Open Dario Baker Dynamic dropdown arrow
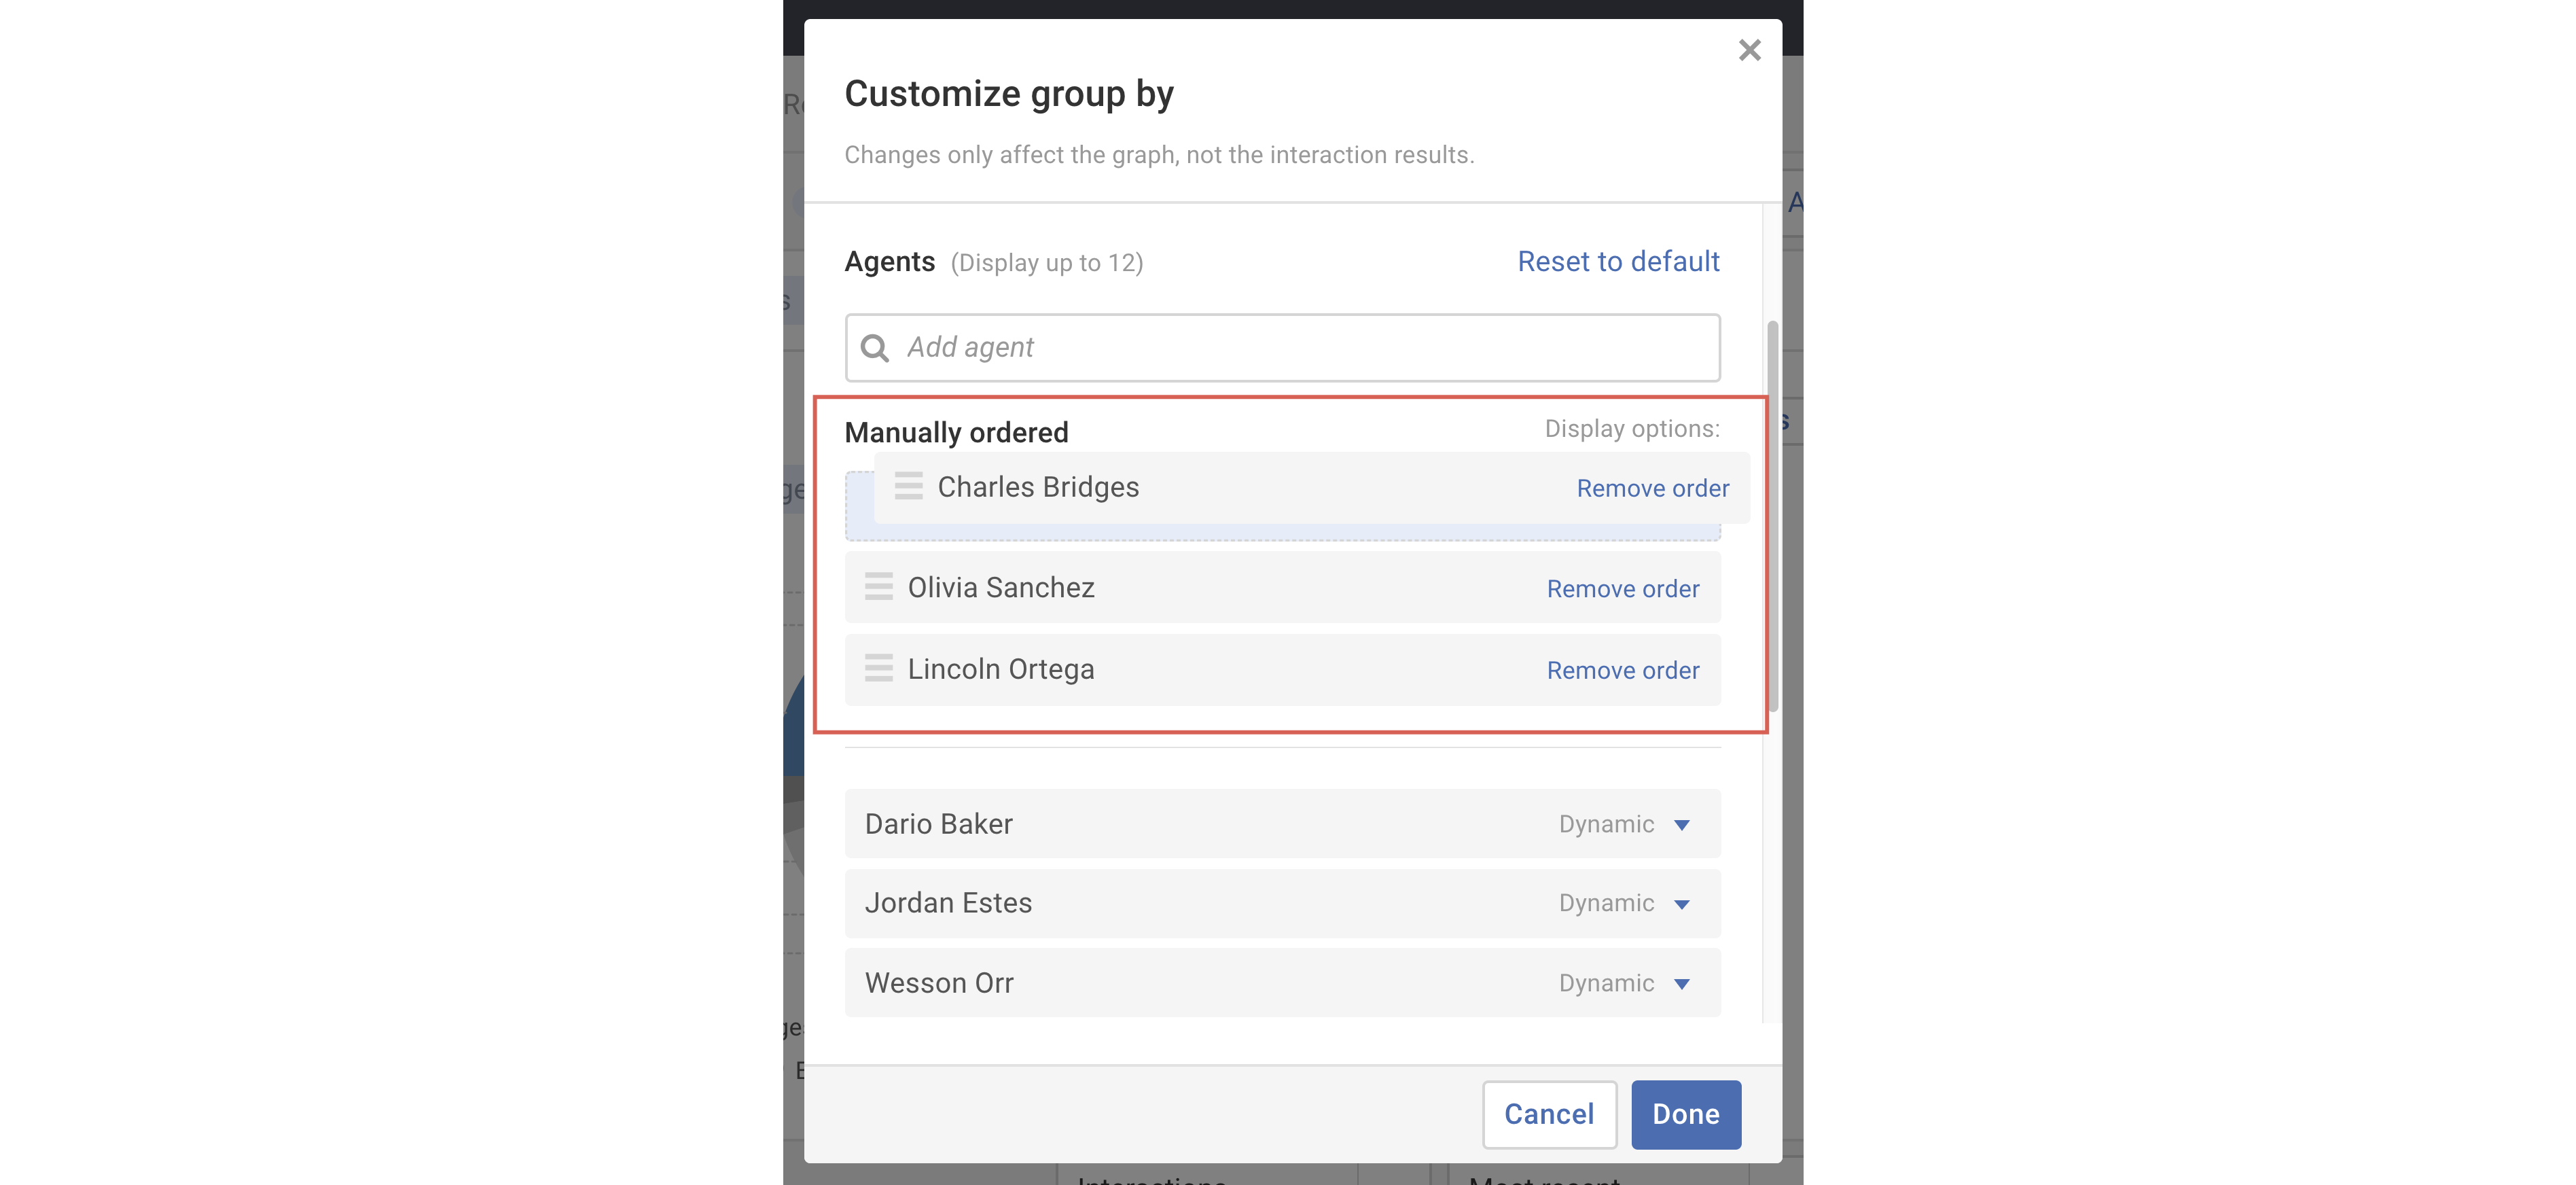The image size is (2576, 1185). pos(1682,825)
